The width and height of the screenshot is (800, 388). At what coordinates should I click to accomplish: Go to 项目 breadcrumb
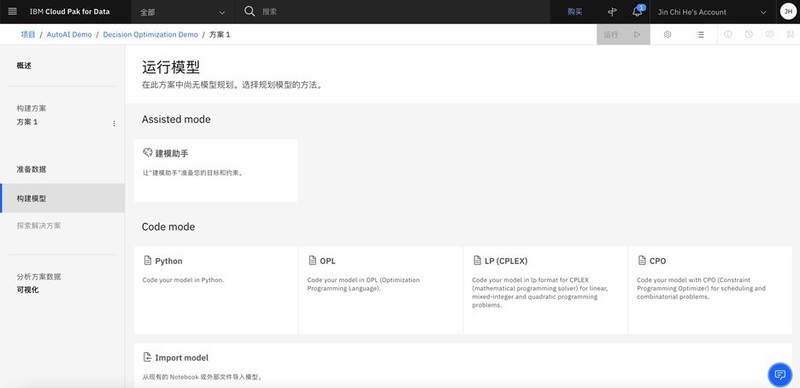(28, 35)
